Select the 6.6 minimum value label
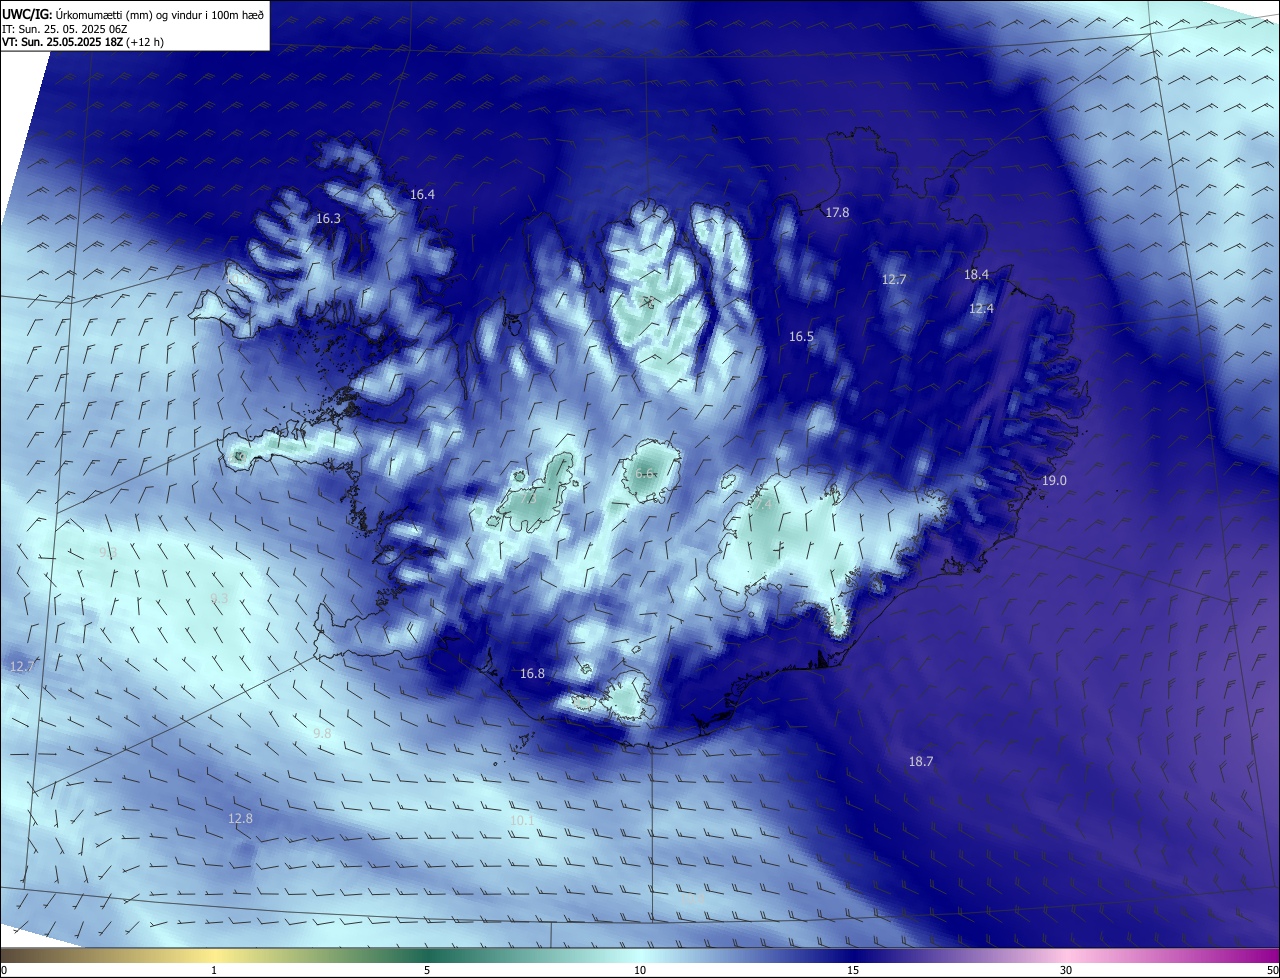This screenshot has width=1280, height=978. point(645,474)
